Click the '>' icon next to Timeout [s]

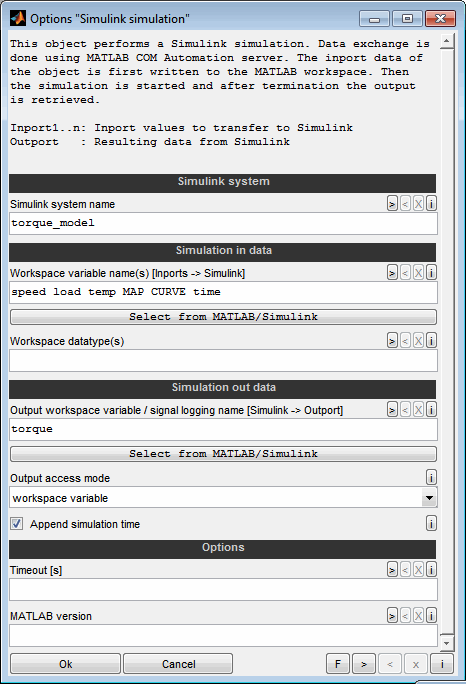coord(392,569)
